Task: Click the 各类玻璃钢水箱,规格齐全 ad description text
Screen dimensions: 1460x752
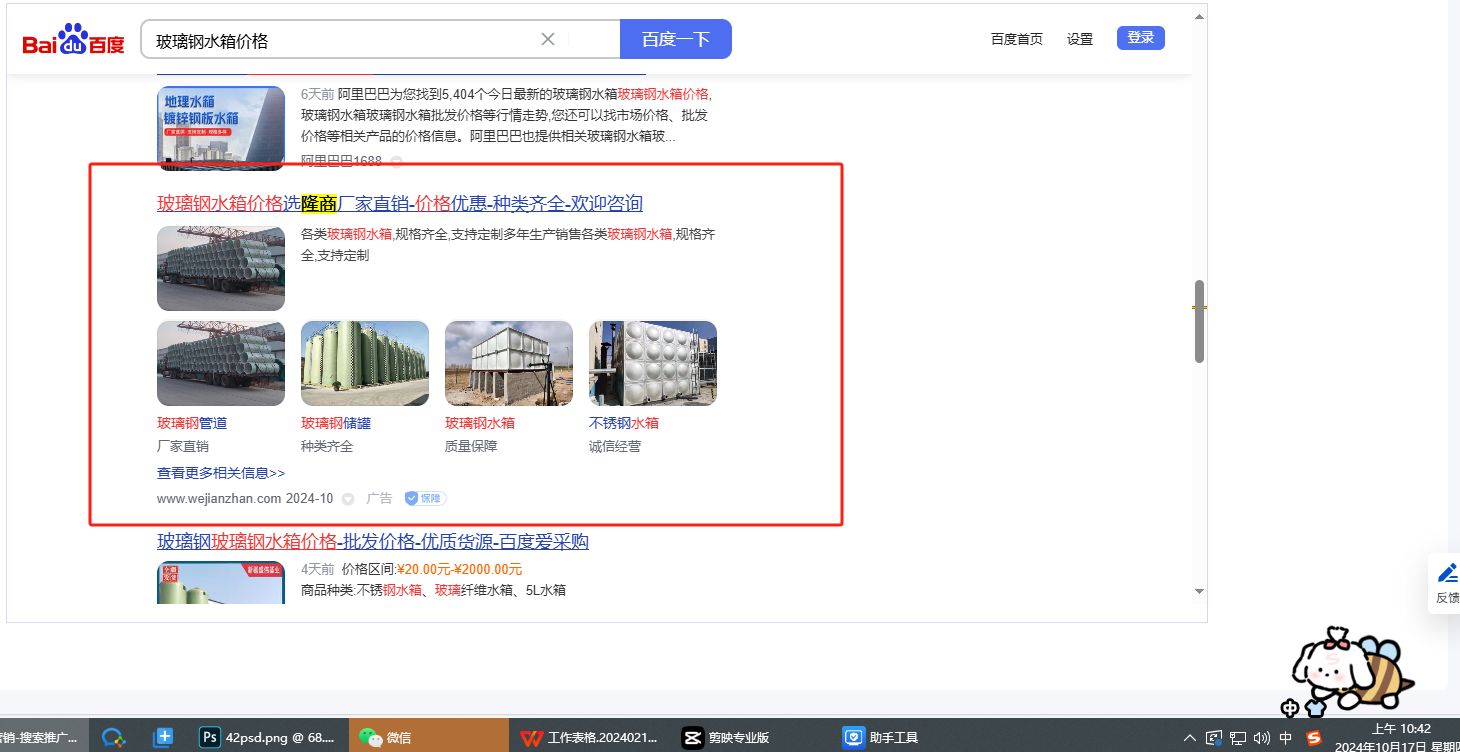Action: point(508,245)
